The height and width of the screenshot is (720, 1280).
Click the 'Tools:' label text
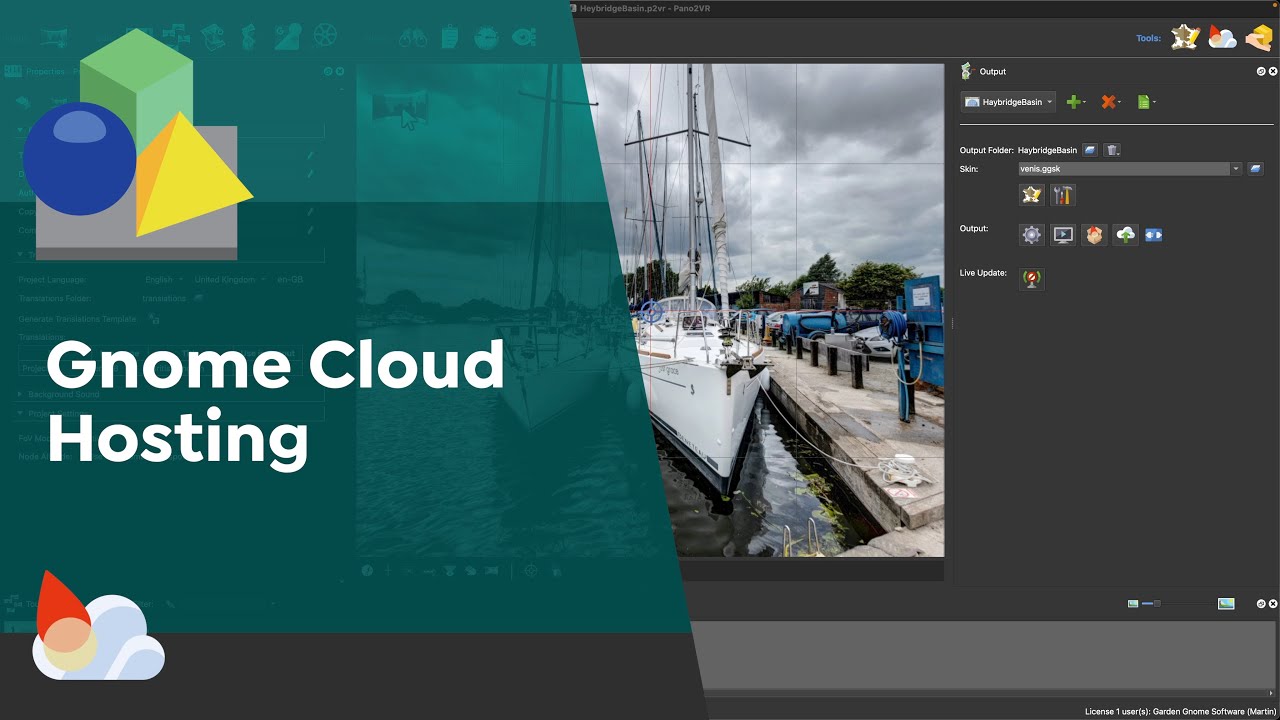pyautogui.click(x=1149, y=38)
